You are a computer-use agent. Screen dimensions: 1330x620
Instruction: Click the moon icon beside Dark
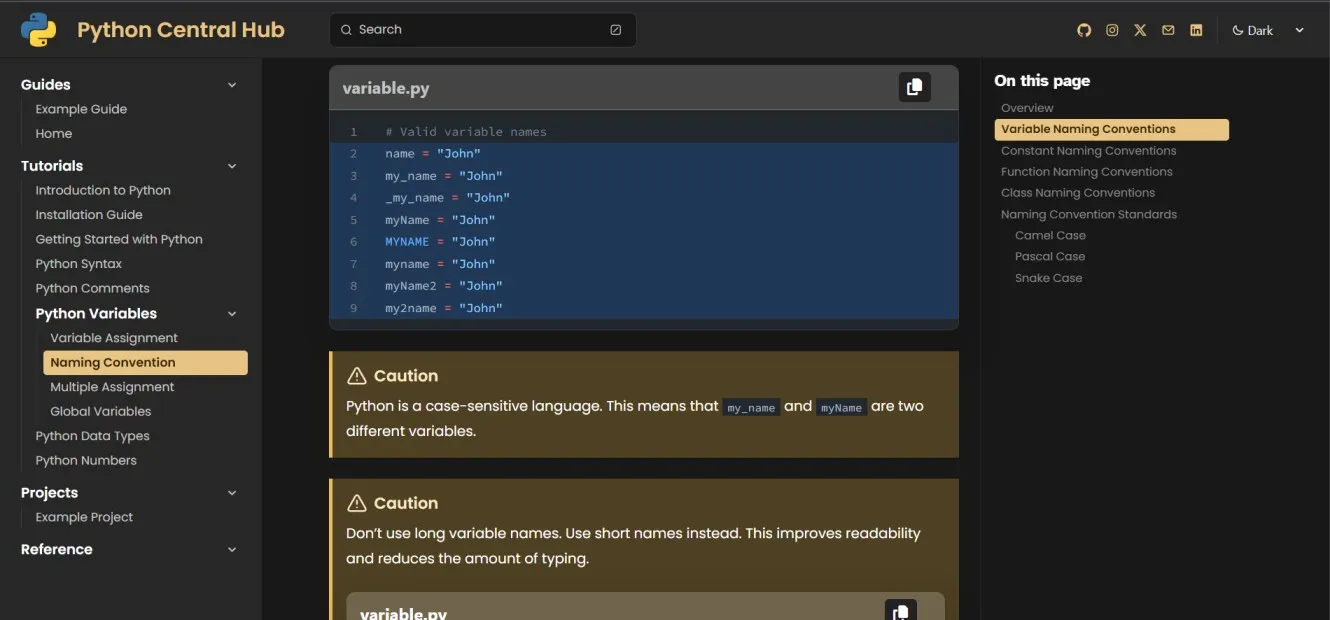(1238, 30)
